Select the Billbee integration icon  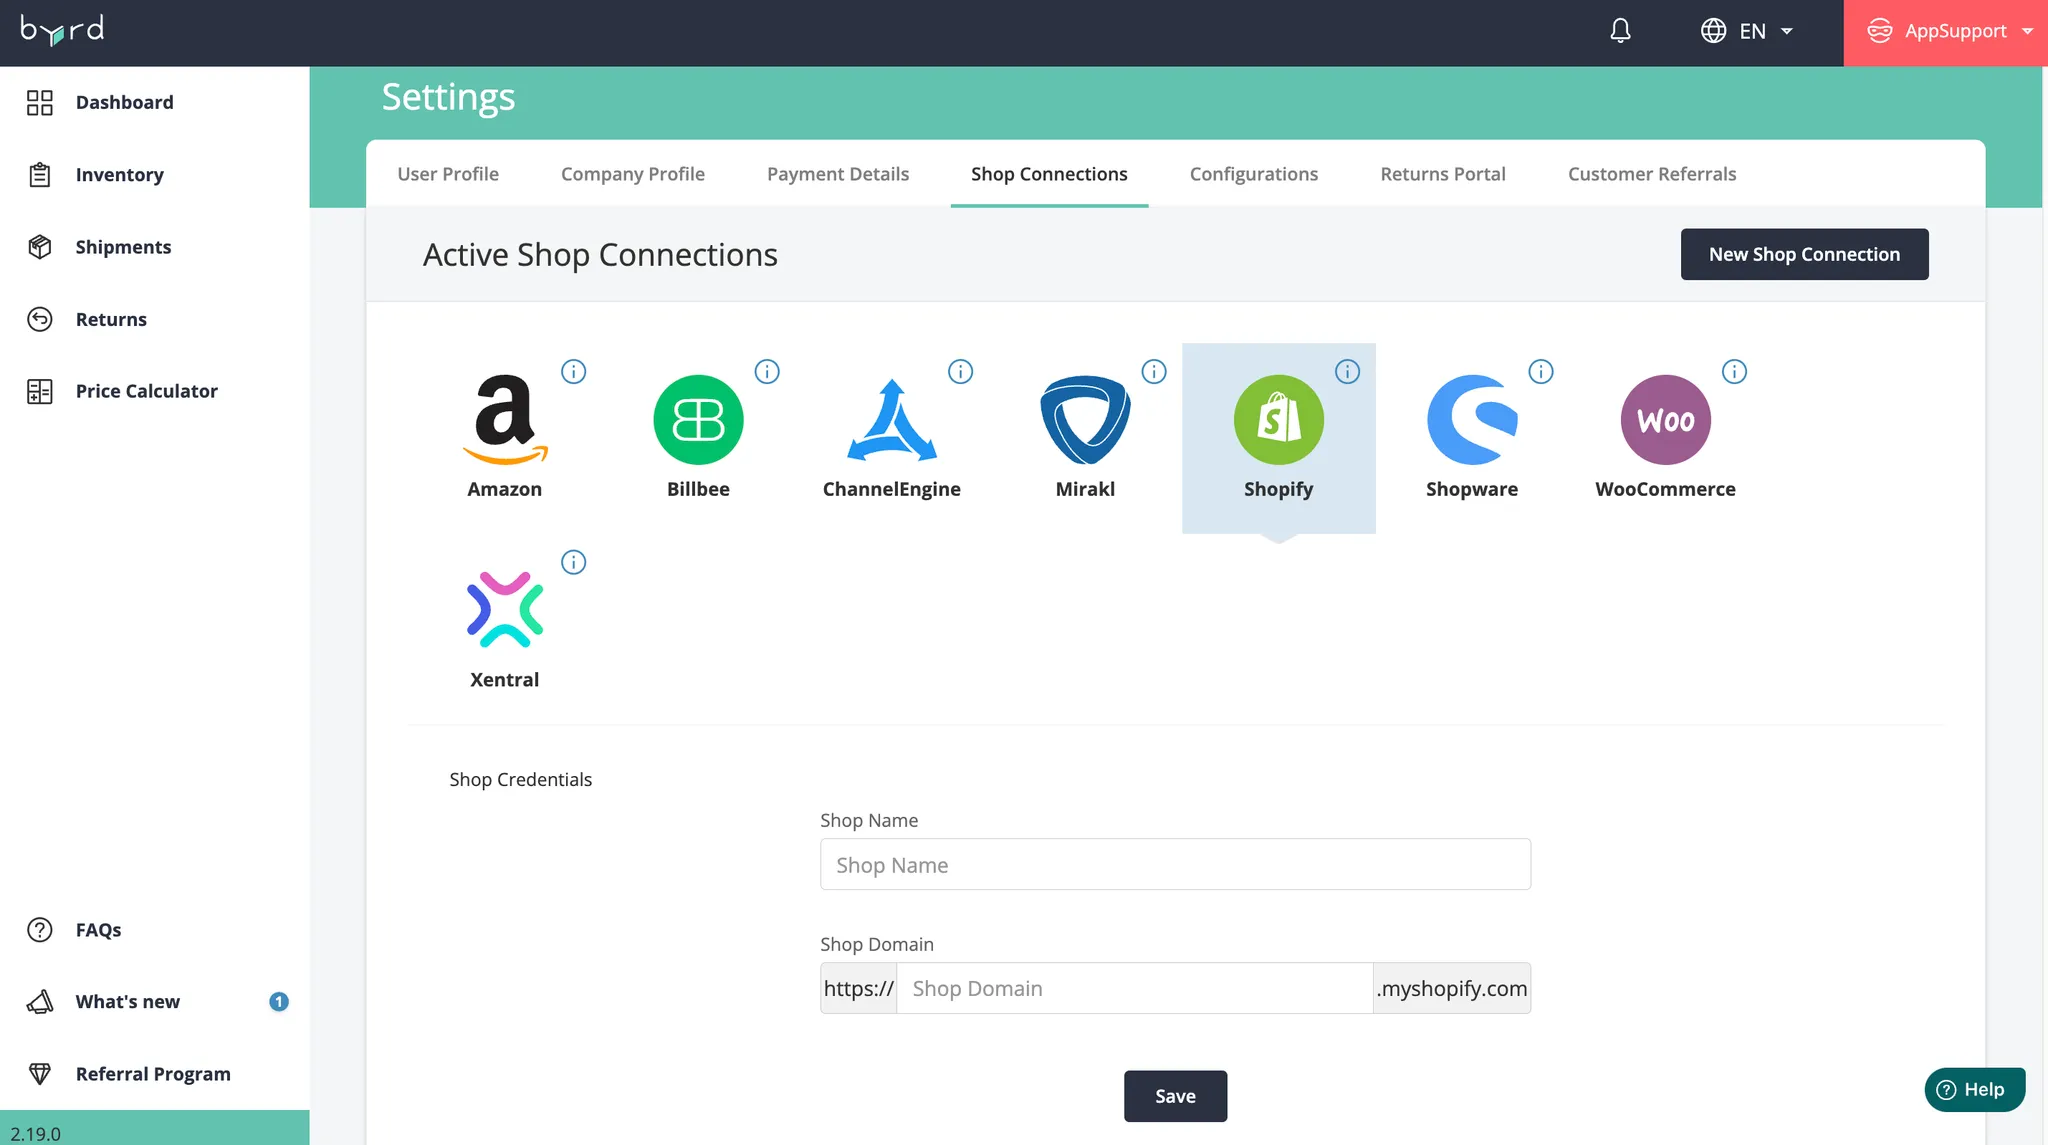click(x=698, y=420)
